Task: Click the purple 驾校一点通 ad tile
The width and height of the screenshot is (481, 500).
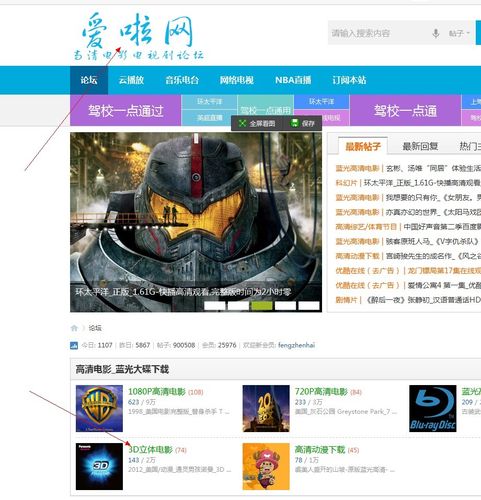Action: point(405,111)
